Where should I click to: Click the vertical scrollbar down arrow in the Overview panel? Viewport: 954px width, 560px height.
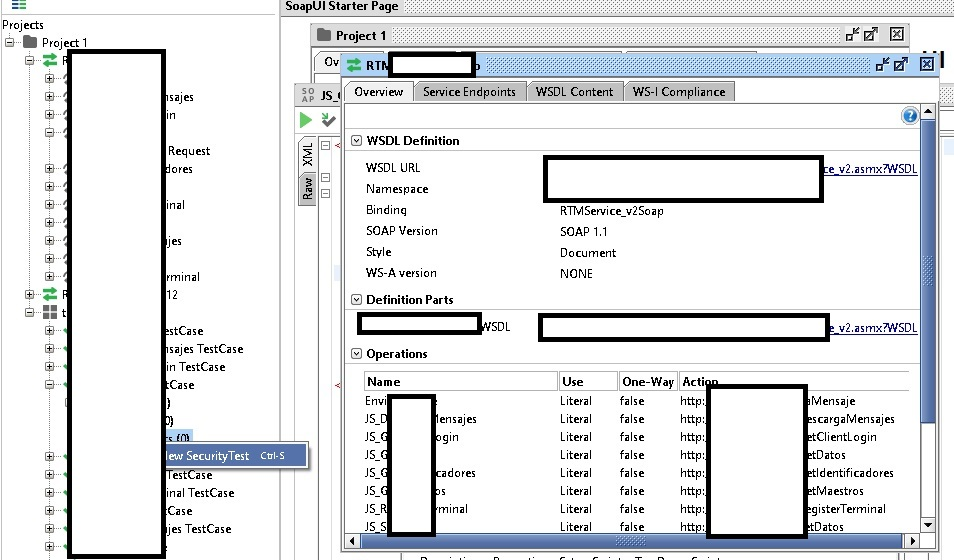coord(927,525)
